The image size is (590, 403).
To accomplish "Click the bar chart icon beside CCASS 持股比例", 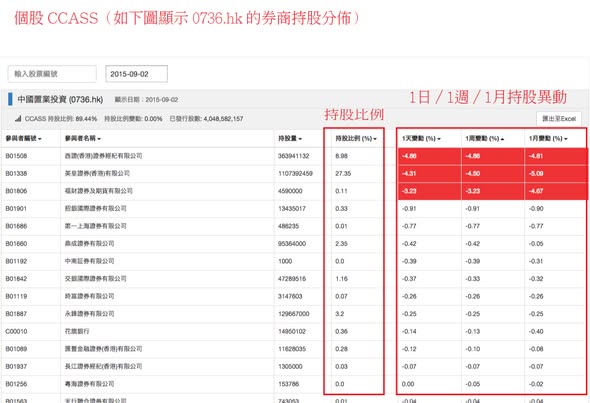I will coord(18,119).
